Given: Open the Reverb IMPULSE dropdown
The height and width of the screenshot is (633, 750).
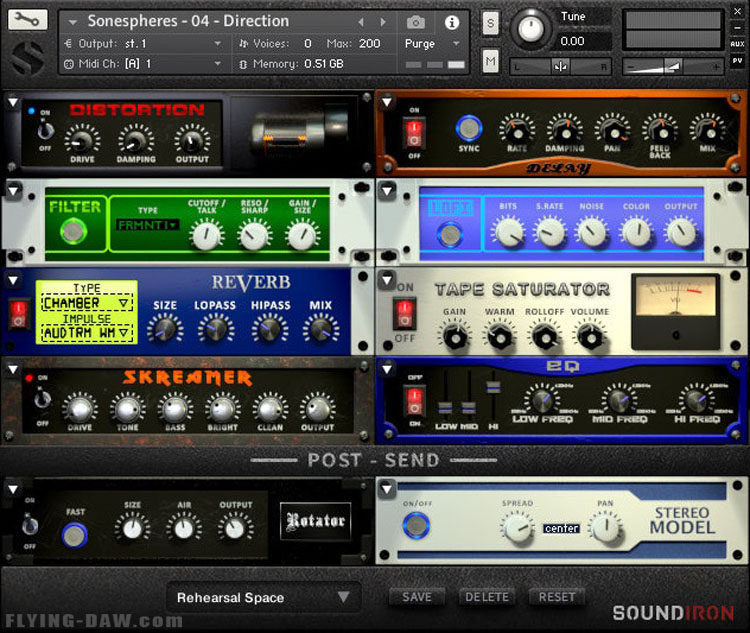Looking at the screenshot, I should (x=87, y=333).
